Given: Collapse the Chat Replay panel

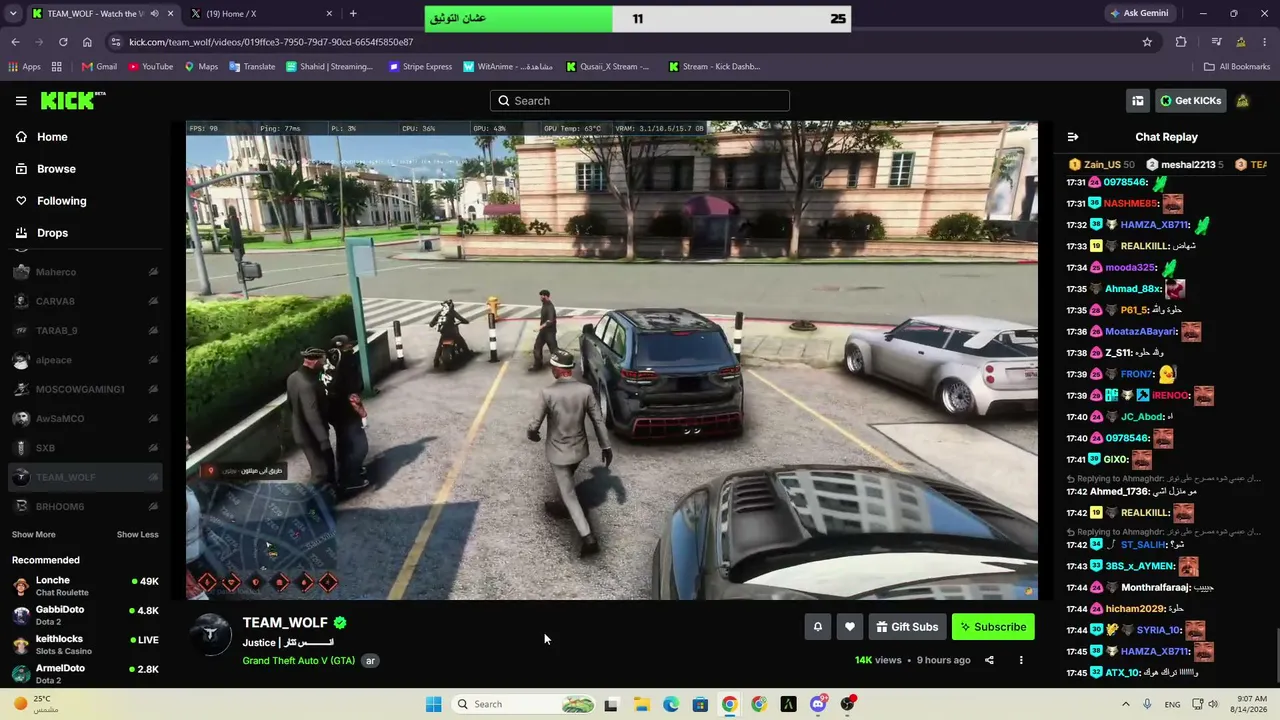Looking at the screenshot, I should [1073, 137].
